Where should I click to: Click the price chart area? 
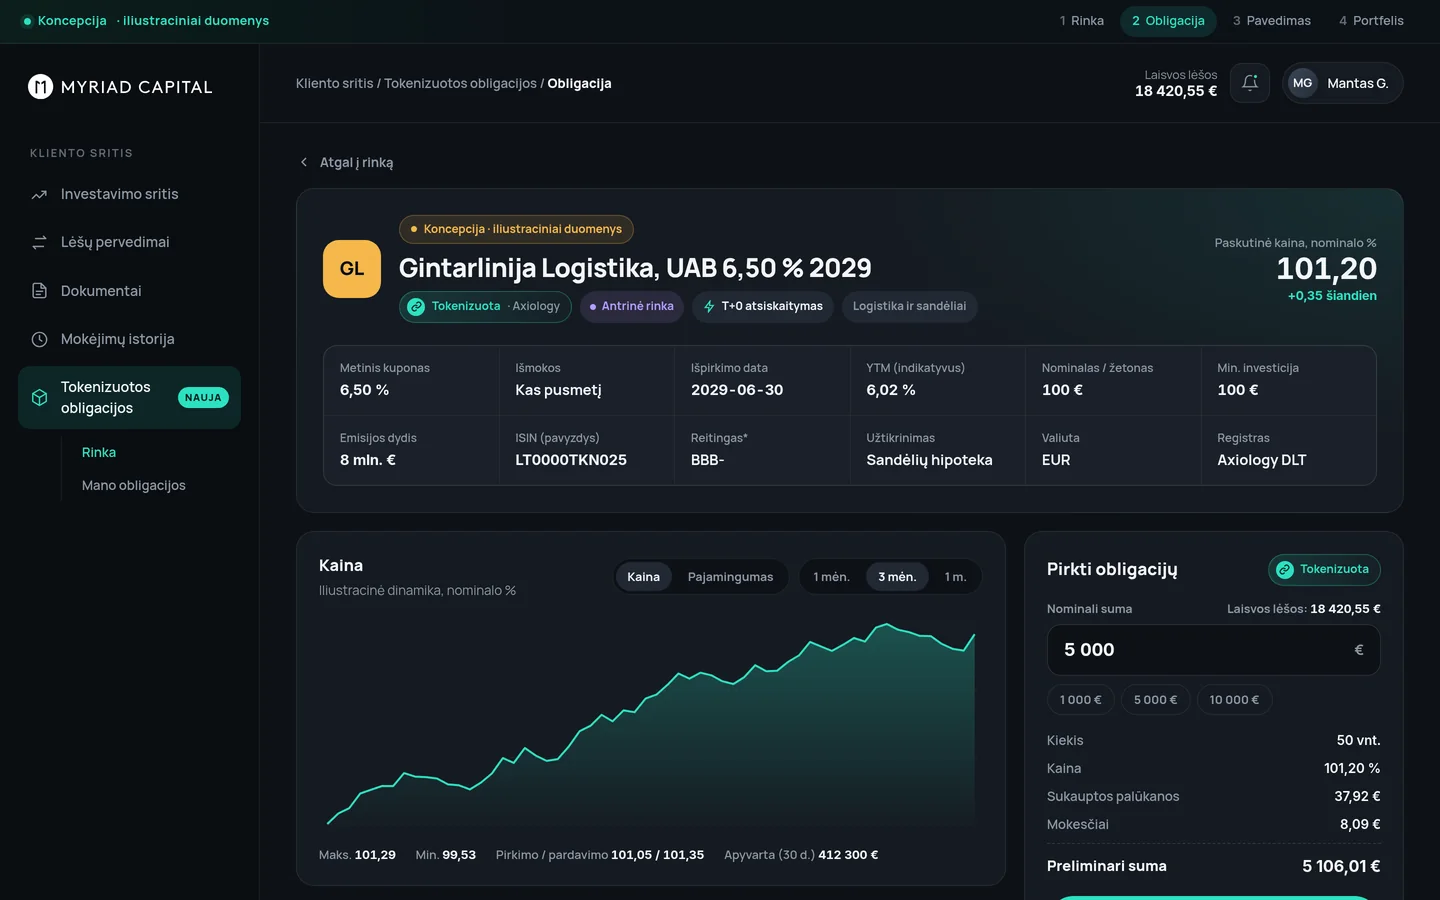[650, 725]
